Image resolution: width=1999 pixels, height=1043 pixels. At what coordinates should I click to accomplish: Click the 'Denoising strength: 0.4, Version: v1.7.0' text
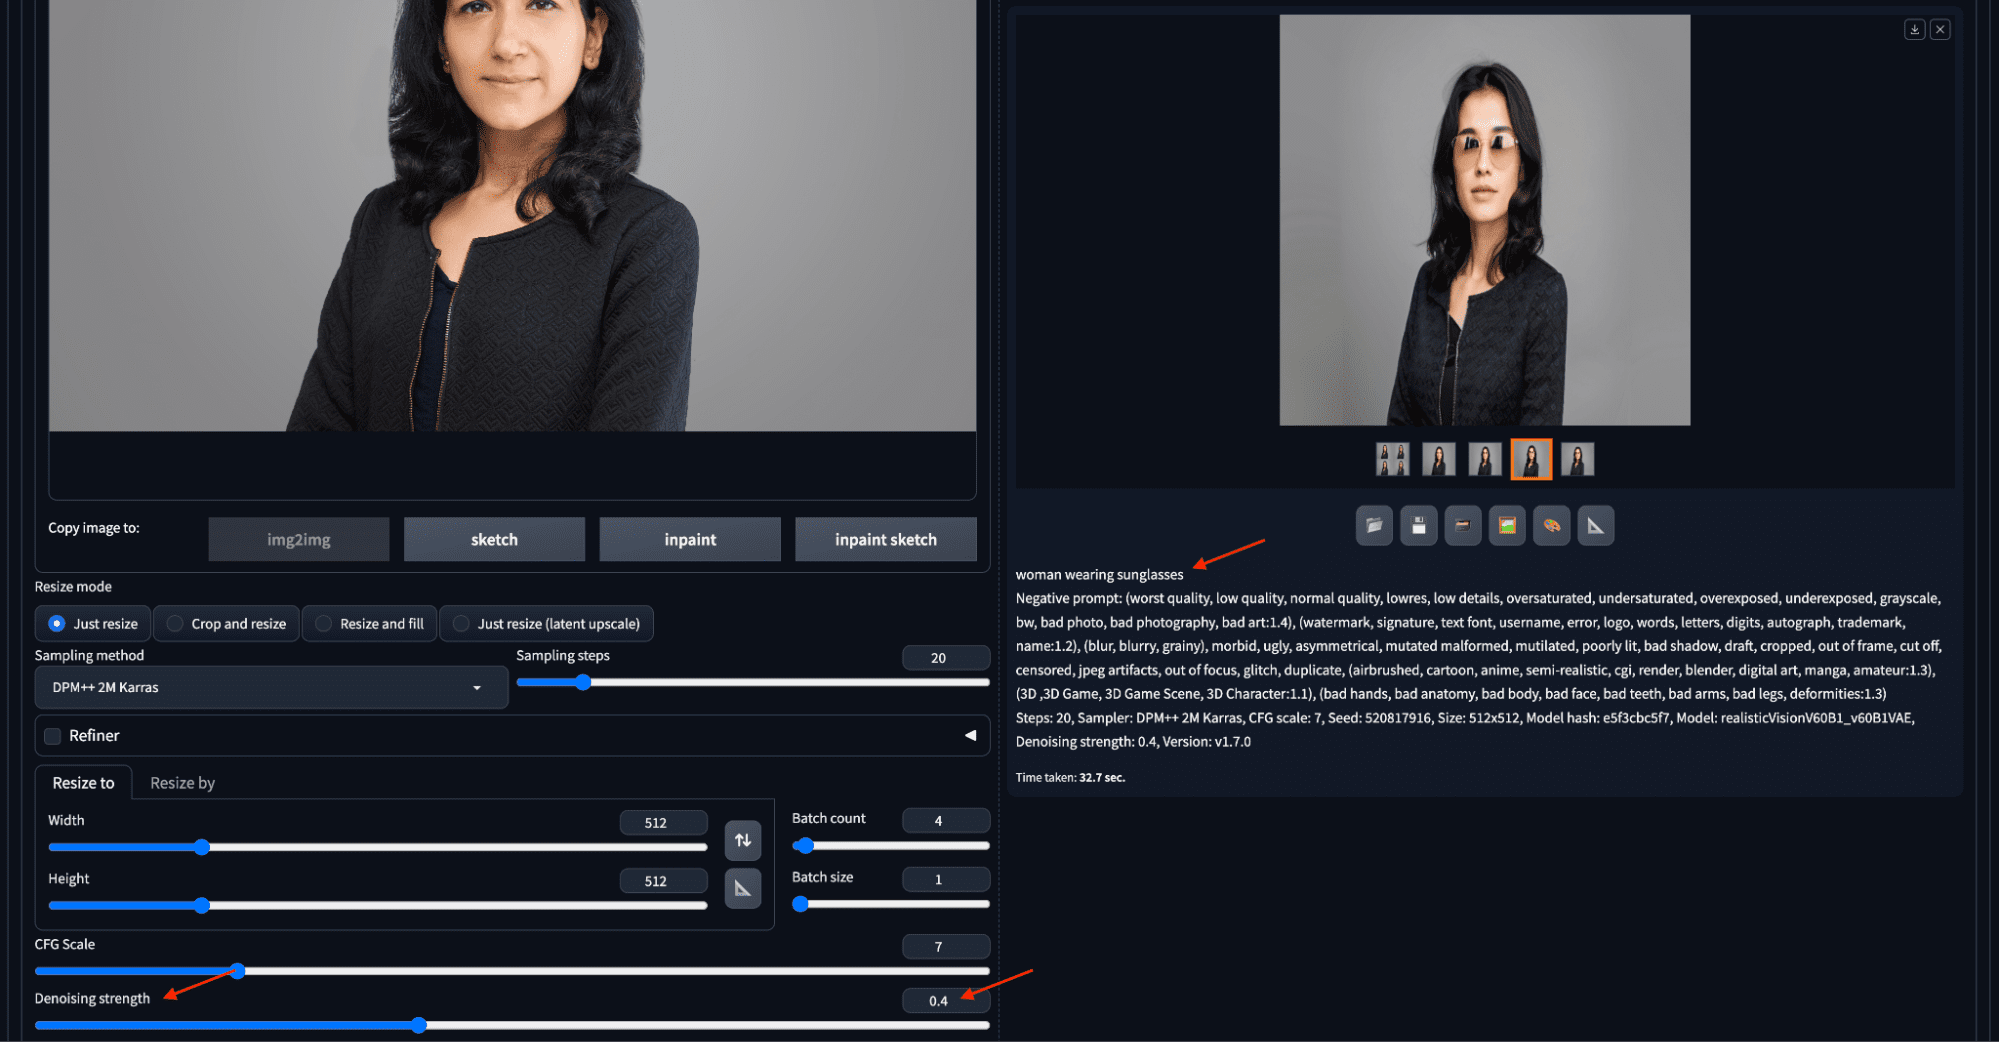1133,742
